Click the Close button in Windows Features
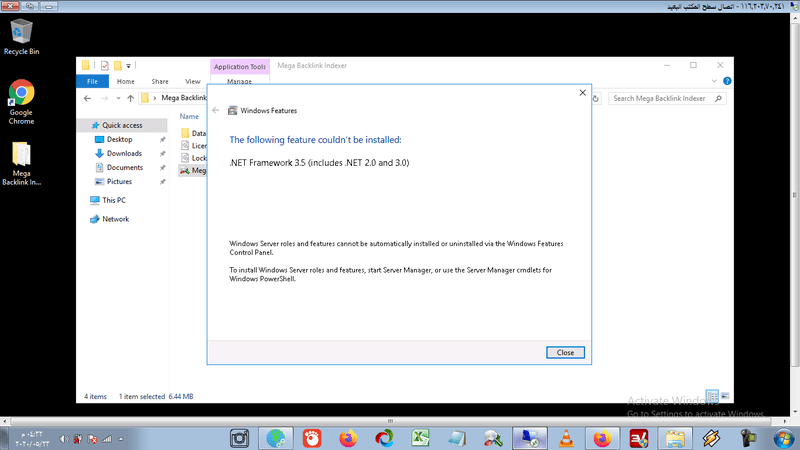This screenshot has height=450, width=800. point(565,353)
